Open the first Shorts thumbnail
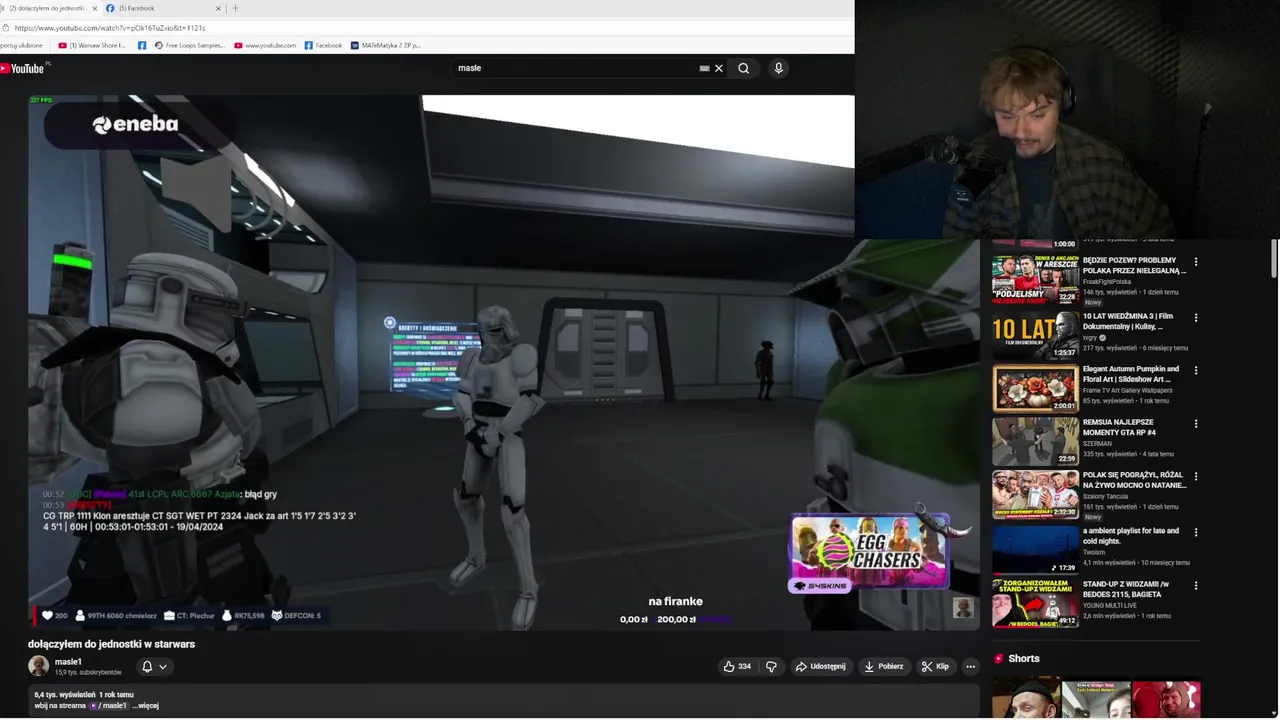The width and height of the screenshot is (1280, 720). coord(1026,698)
